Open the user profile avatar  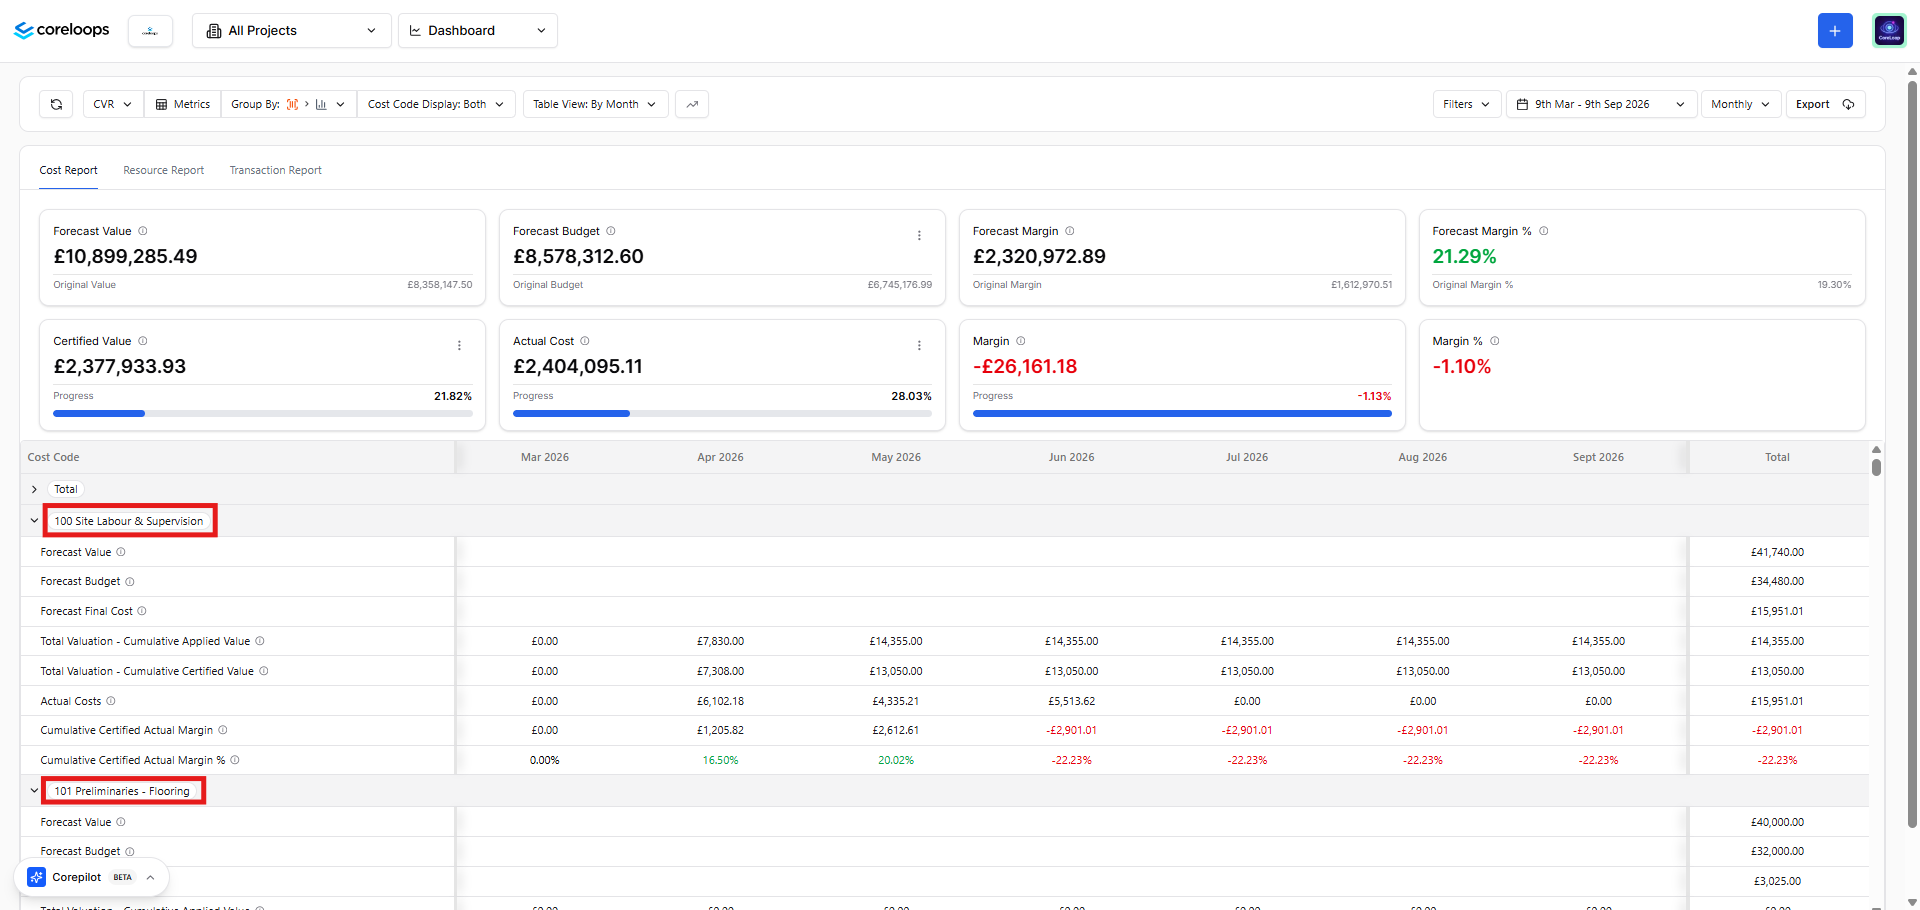click(1889, 31)
